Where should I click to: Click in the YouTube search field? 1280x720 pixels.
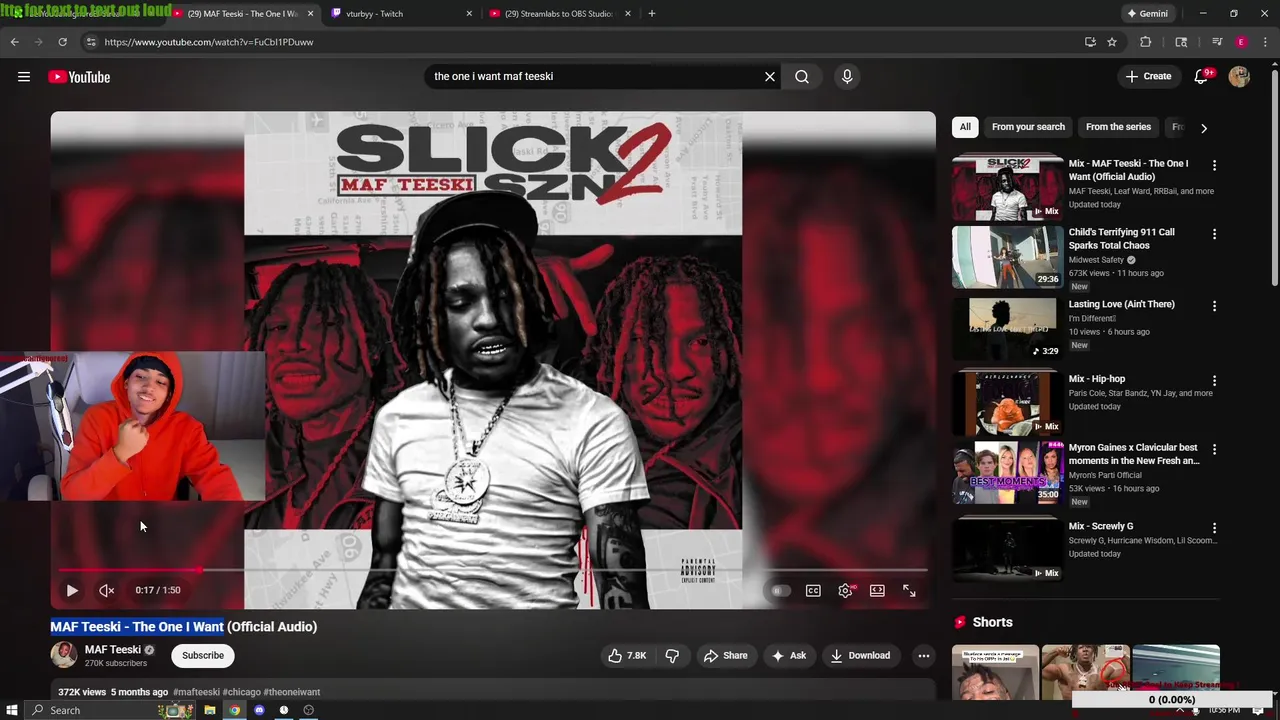pos(595,76)
